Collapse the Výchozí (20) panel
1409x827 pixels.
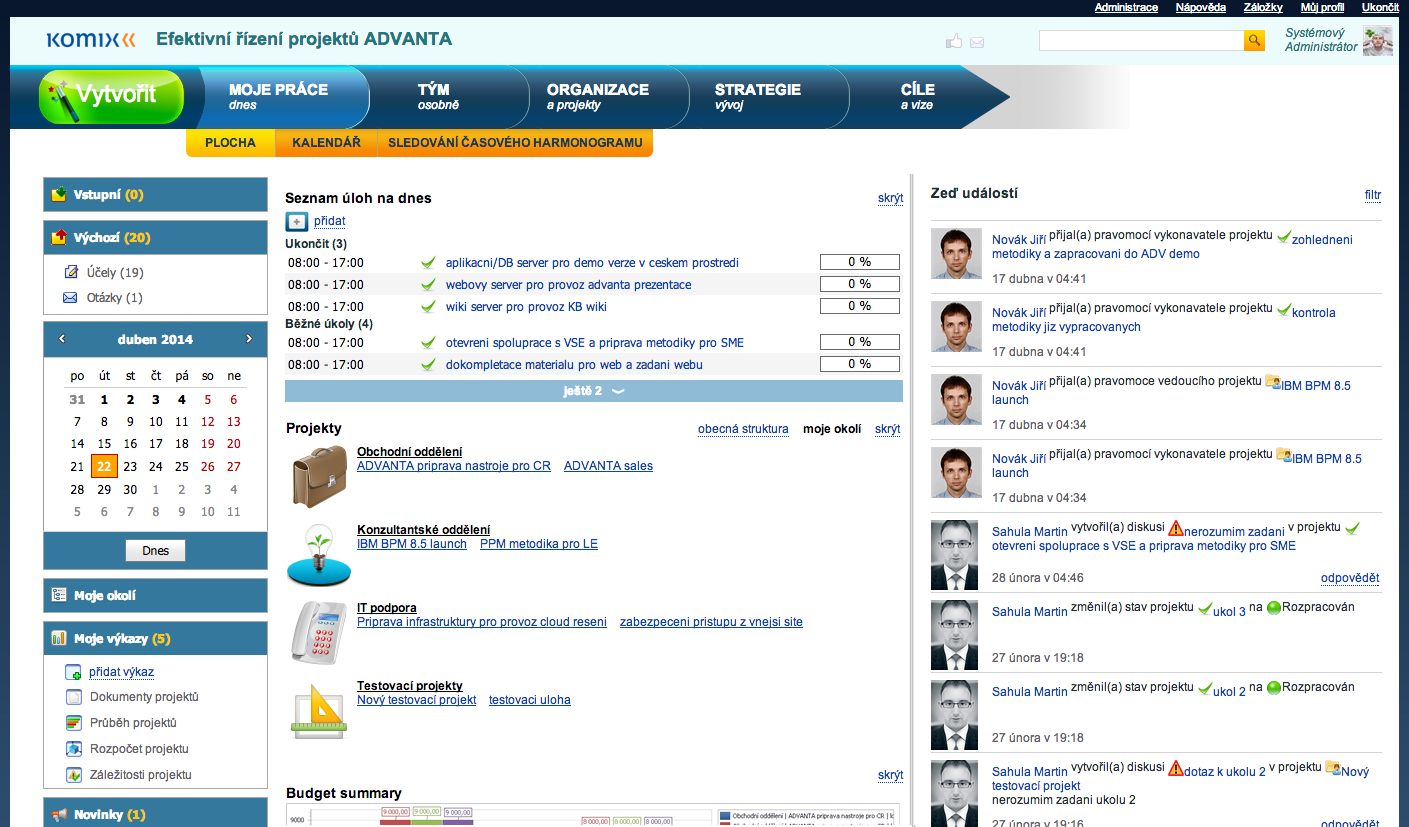pyautogui.click(x=156, y=238)
